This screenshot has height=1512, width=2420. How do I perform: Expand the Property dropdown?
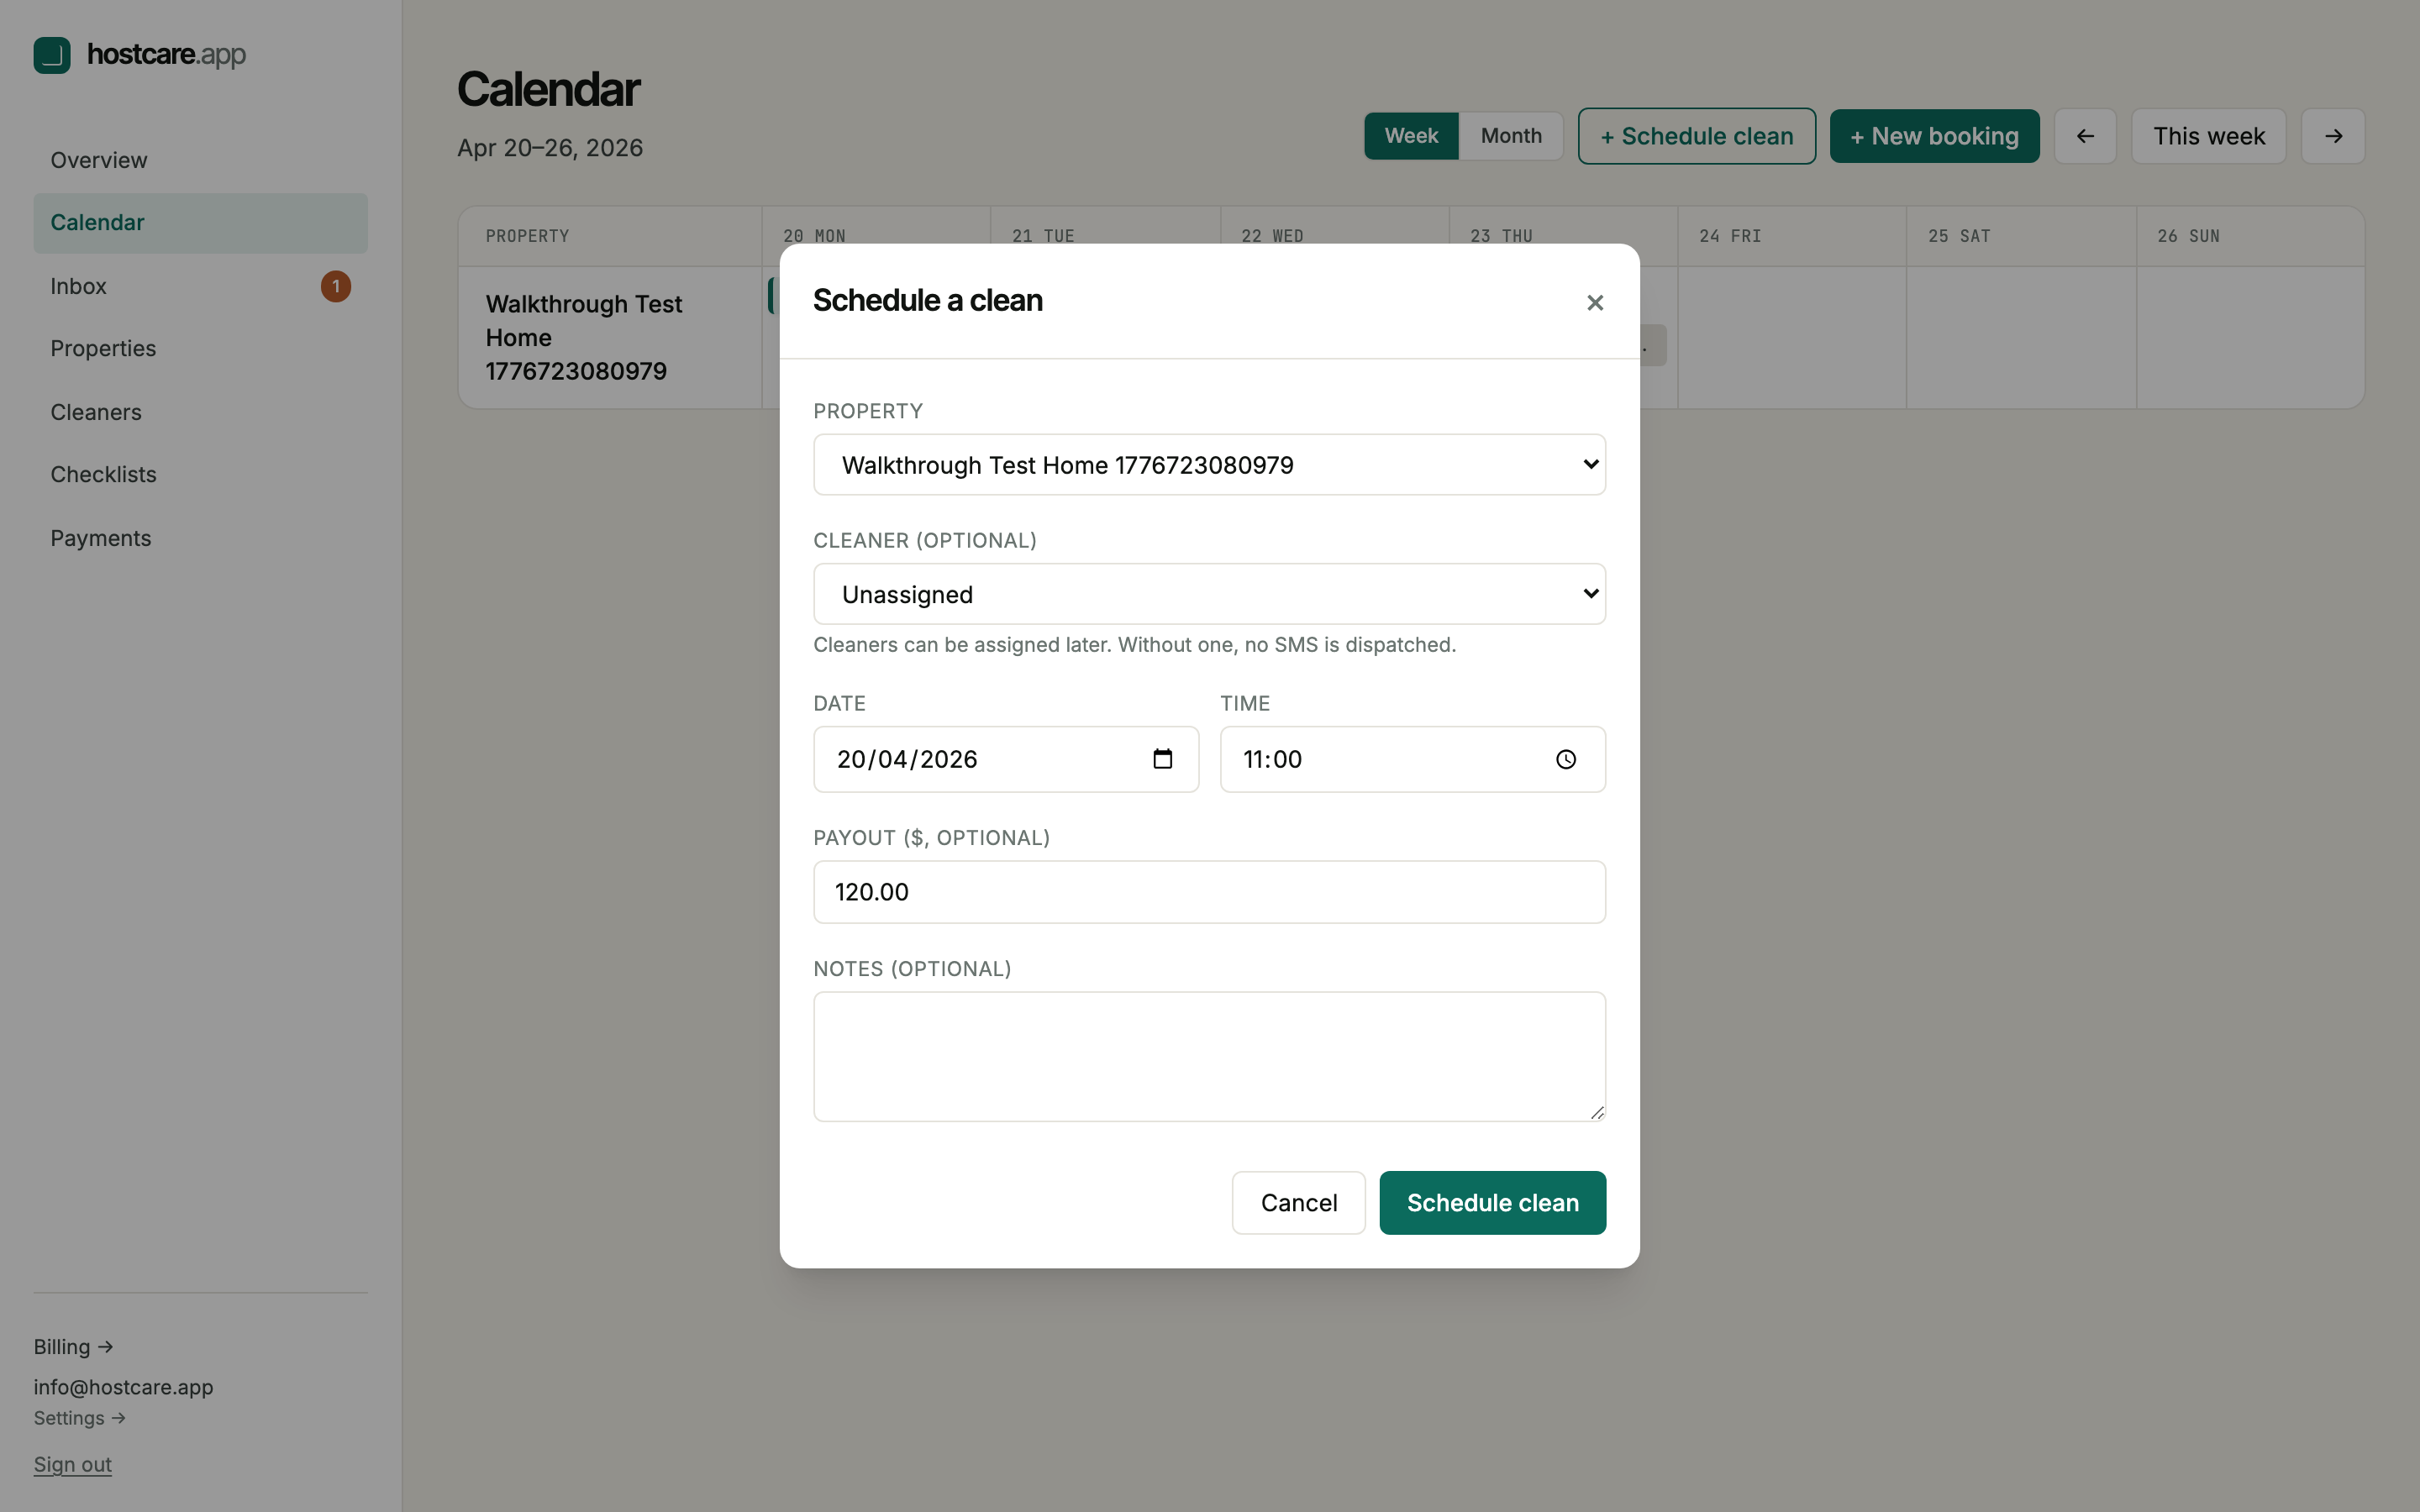(x=1208, y=465)
